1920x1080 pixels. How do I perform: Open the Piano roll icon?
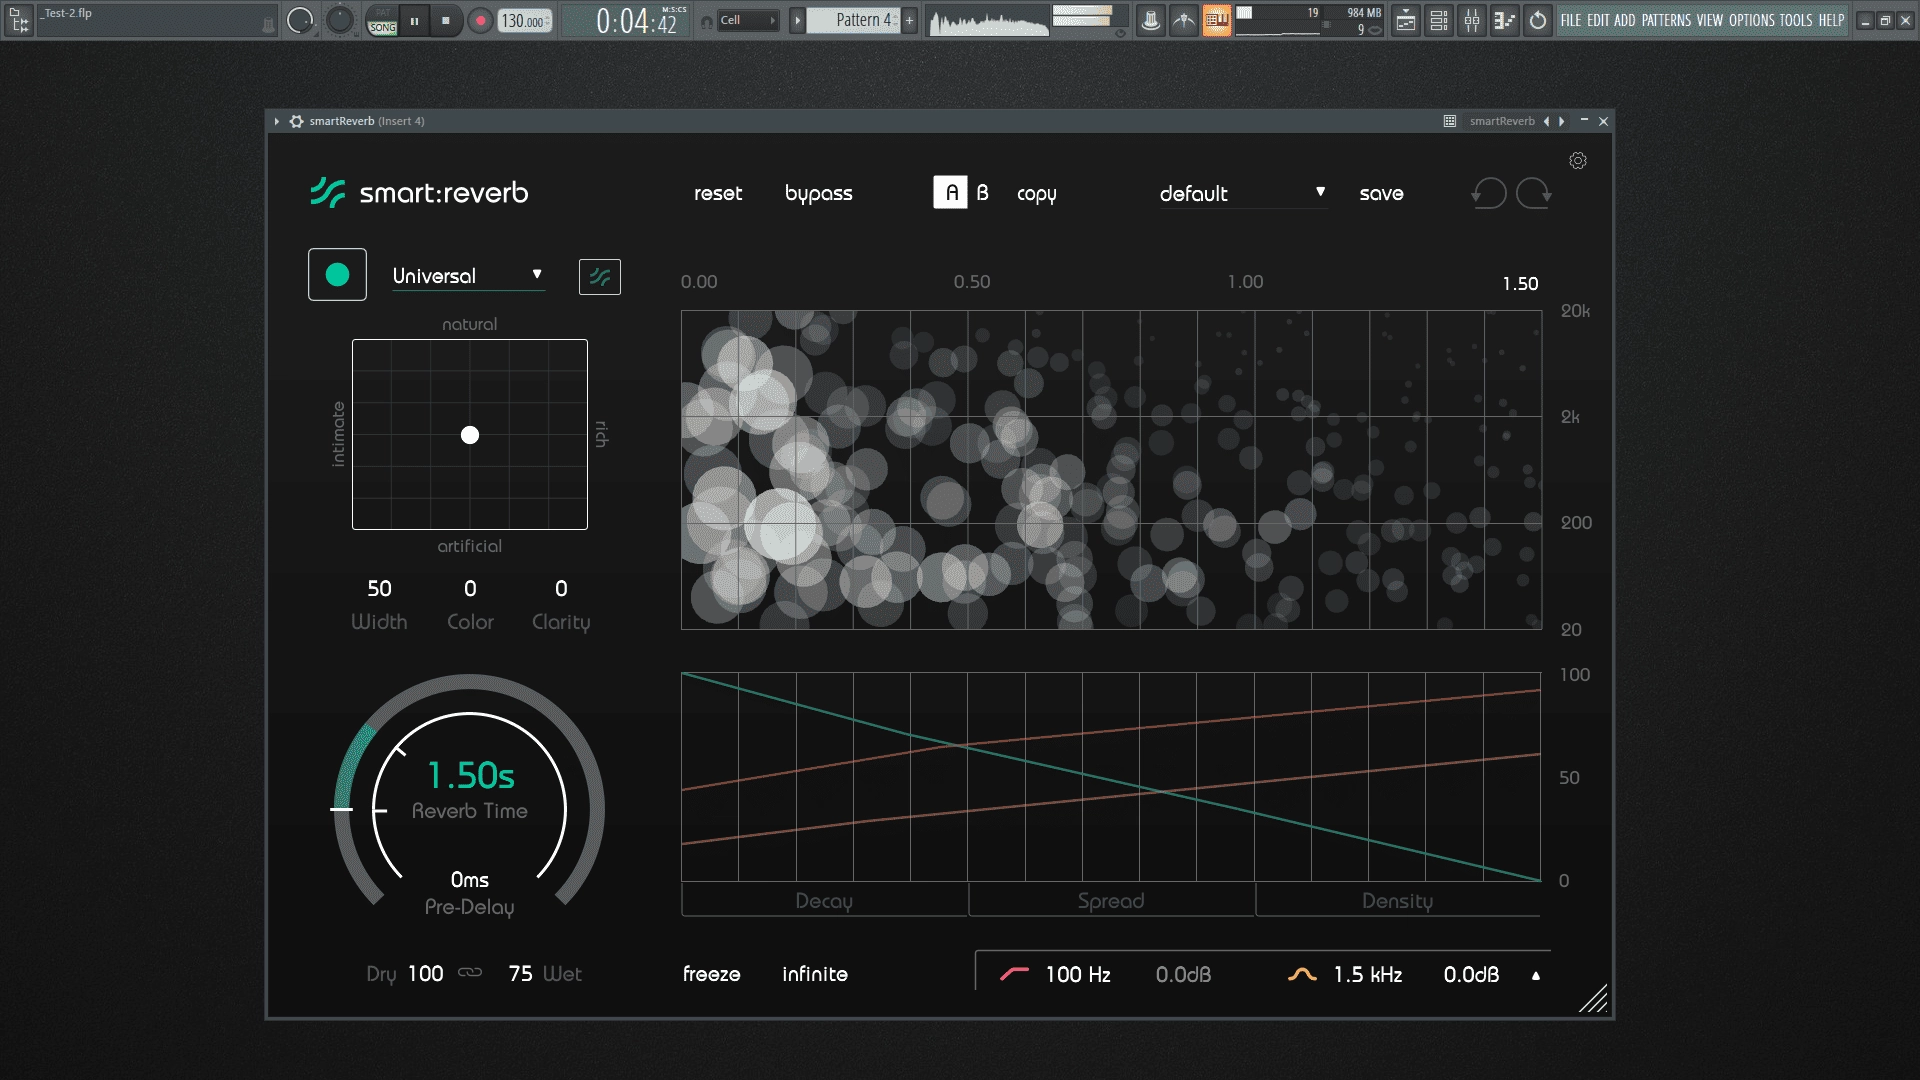point(1505,20)
